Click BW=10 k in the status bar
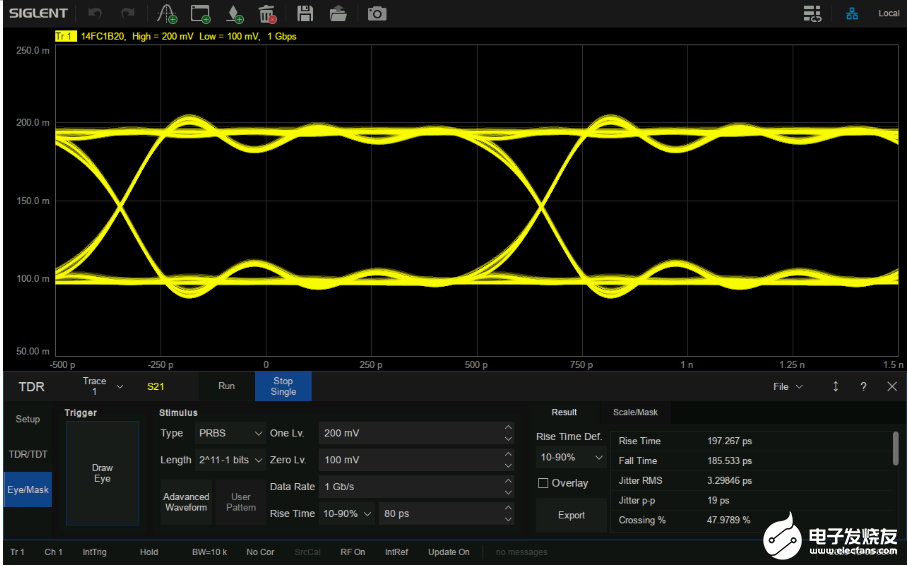This screenshot has width=908, height=566. pyautogui.click(x=210, y=552)
